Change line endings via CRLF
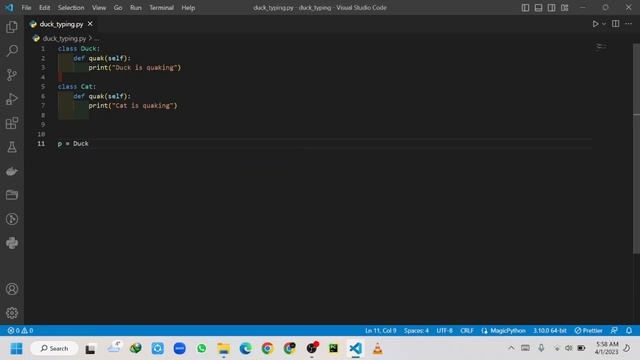 (467, 330)
